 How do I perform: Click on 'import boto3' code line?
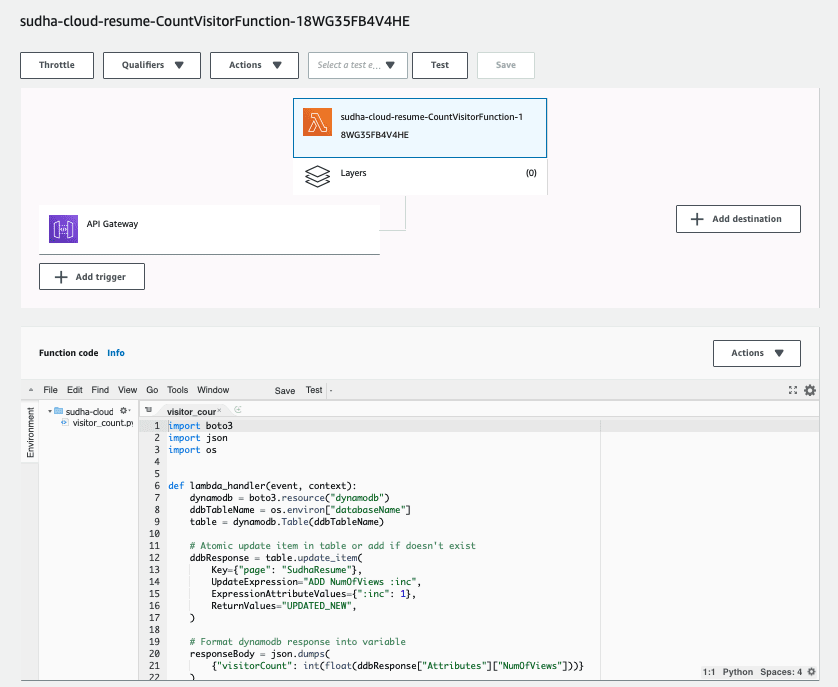tap(200, 426)
